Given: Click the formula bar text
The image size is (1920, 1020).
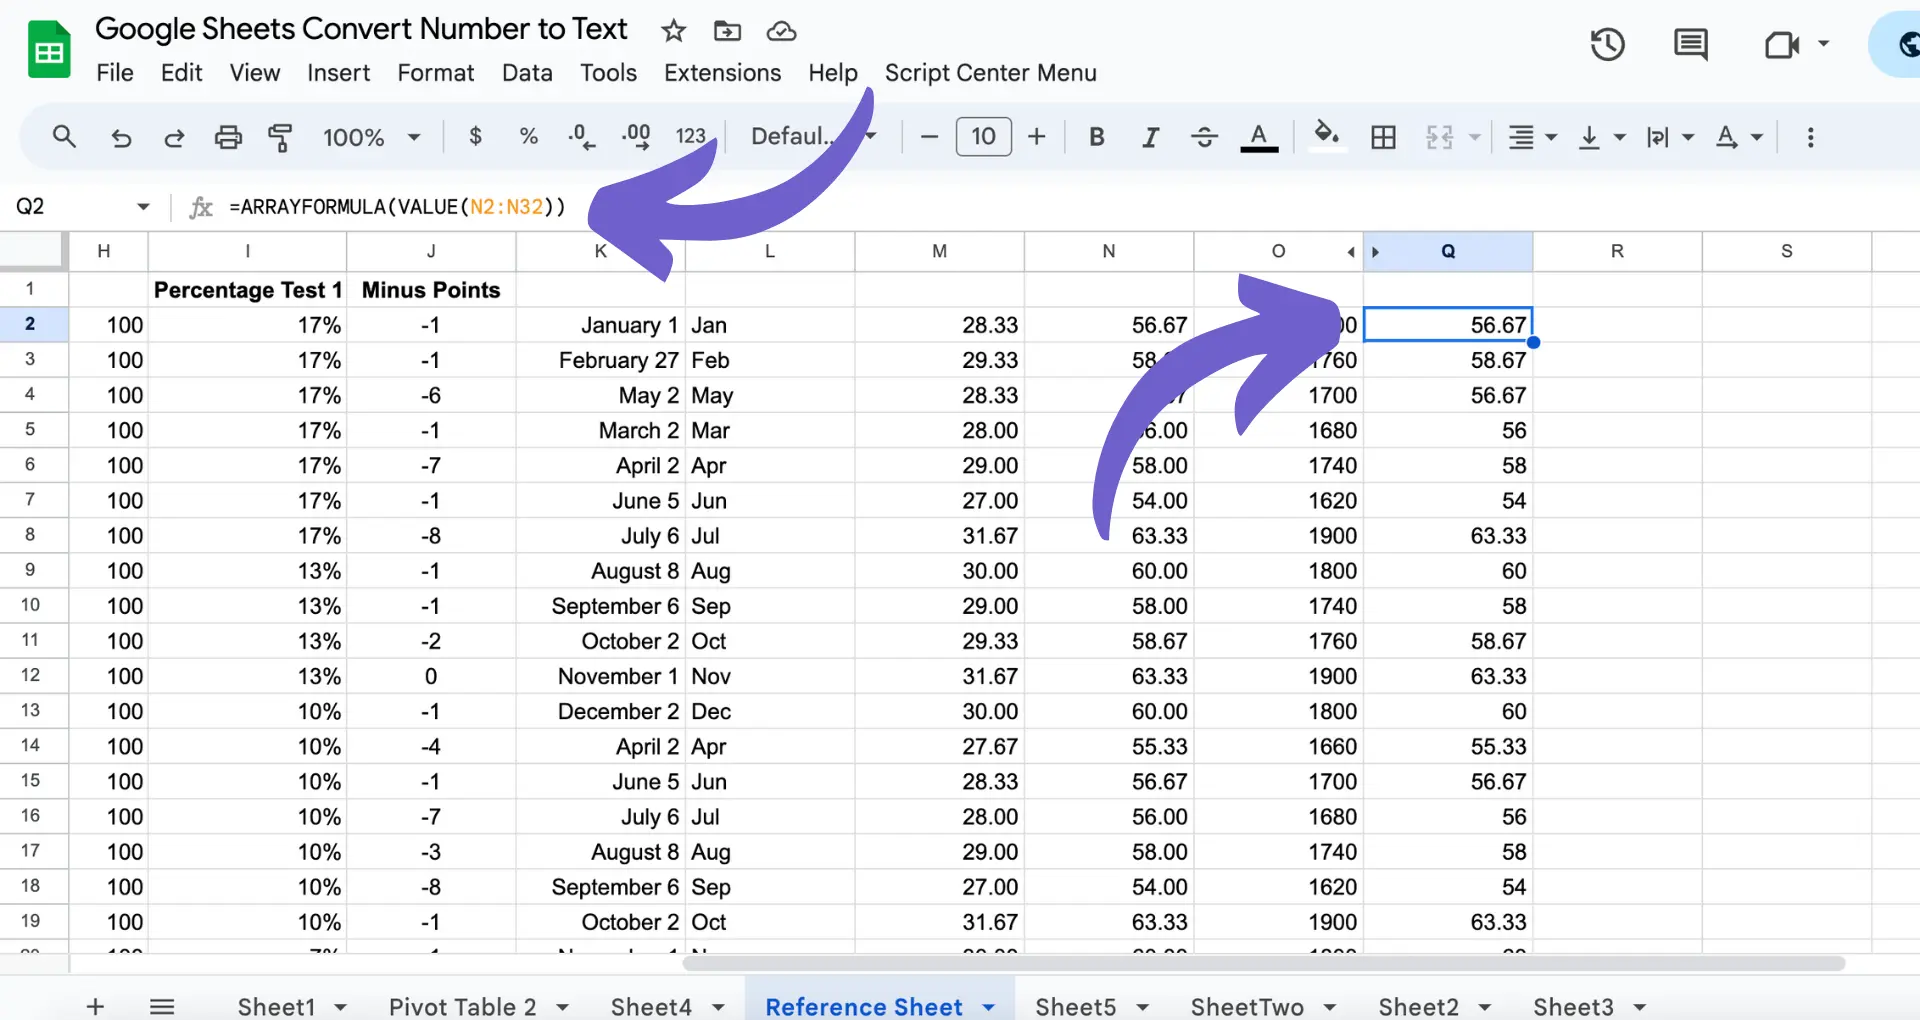Looking at the screenshot, I should [397, 207].
